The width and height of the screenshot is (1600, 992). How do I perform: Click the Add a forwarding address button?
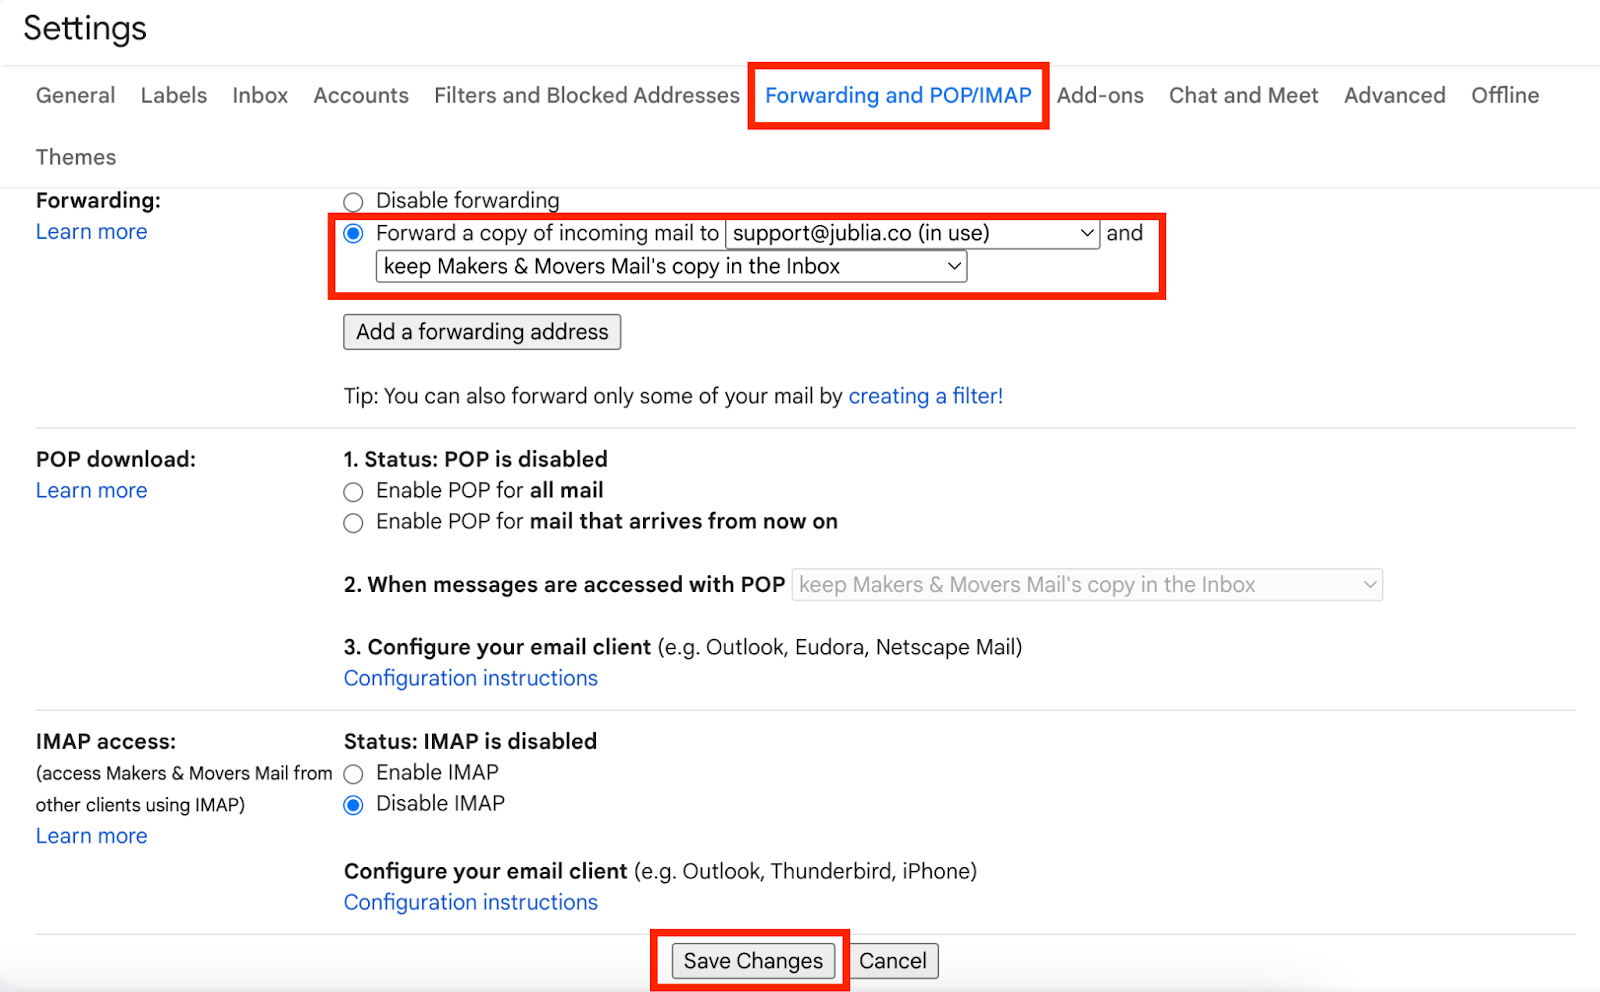tap(482, 332)
